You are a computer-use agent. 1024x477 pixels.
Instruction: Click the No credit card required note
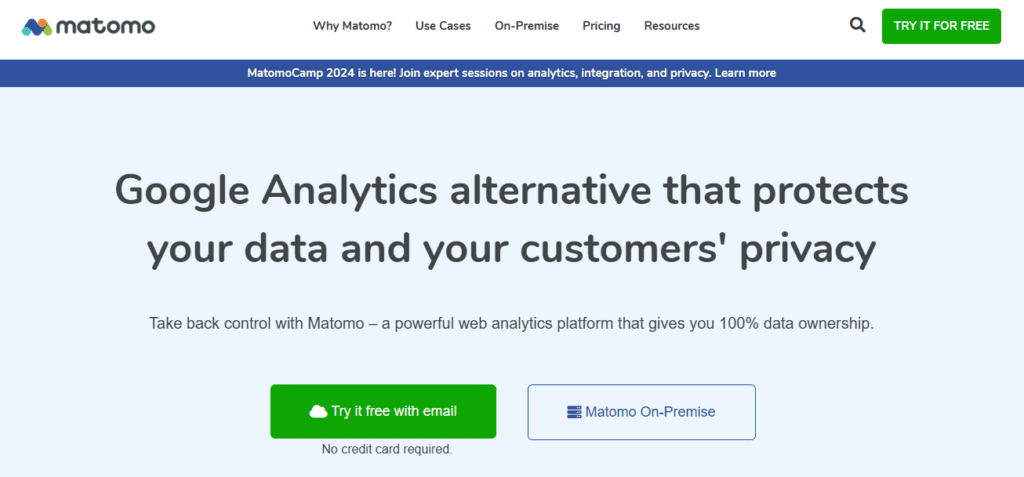(x=387, y=450)
